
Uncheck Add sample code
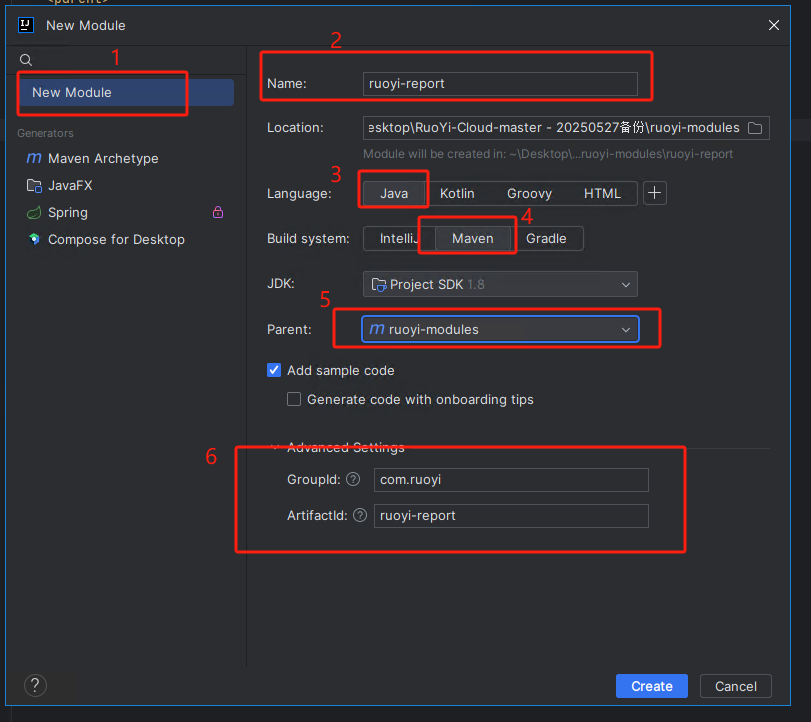(x=274, y=370)
